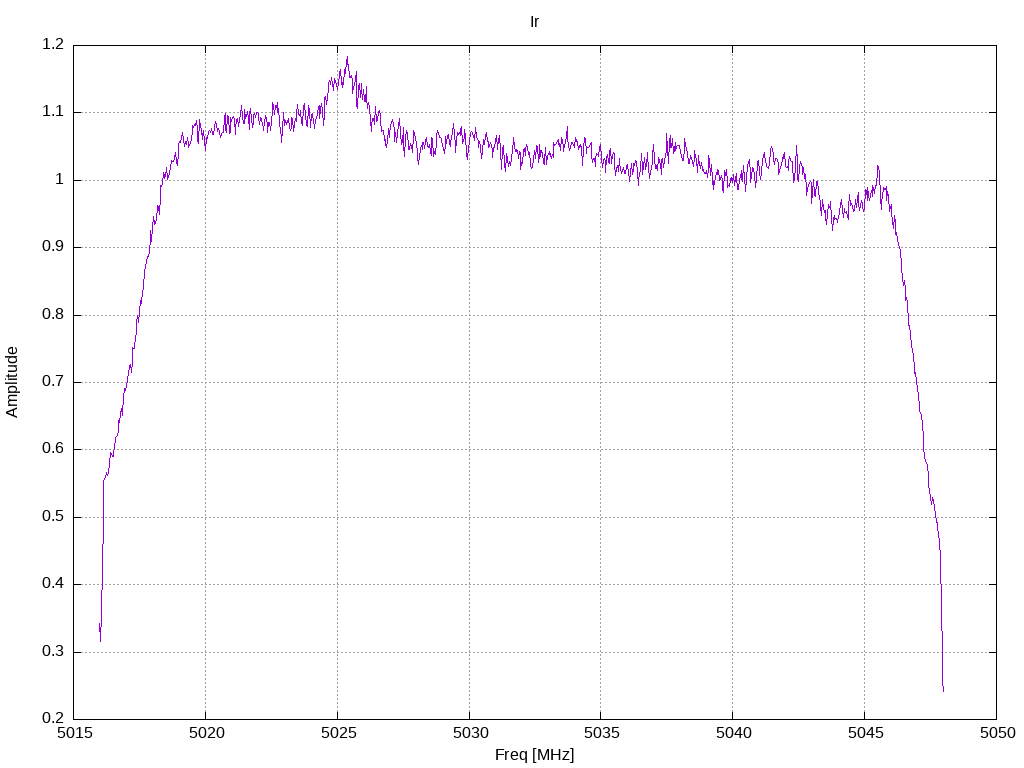Click the 0.7 y-axis tick label
Screen dimensions: 1024x768
[53, 382]
